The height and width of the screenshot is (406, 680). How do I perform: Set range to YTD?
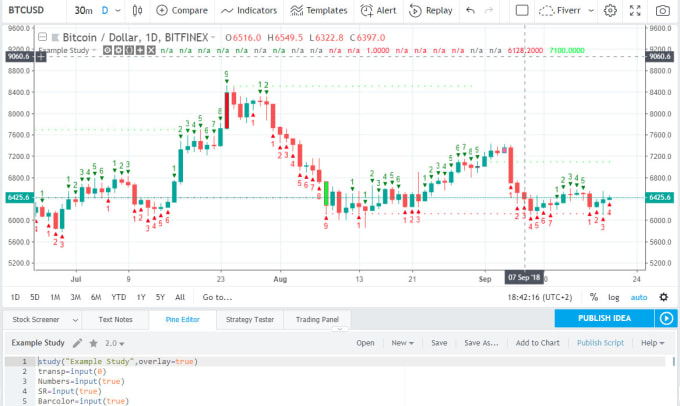click(118, 297)
